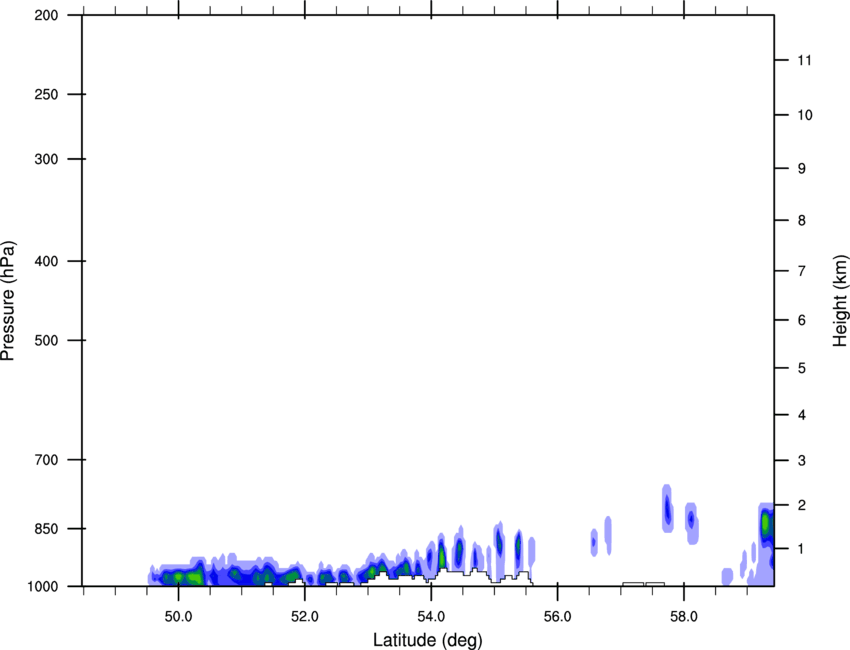Click the 9 km height label
The height and width of the screenshot is (650, 850).
point(802,169)
